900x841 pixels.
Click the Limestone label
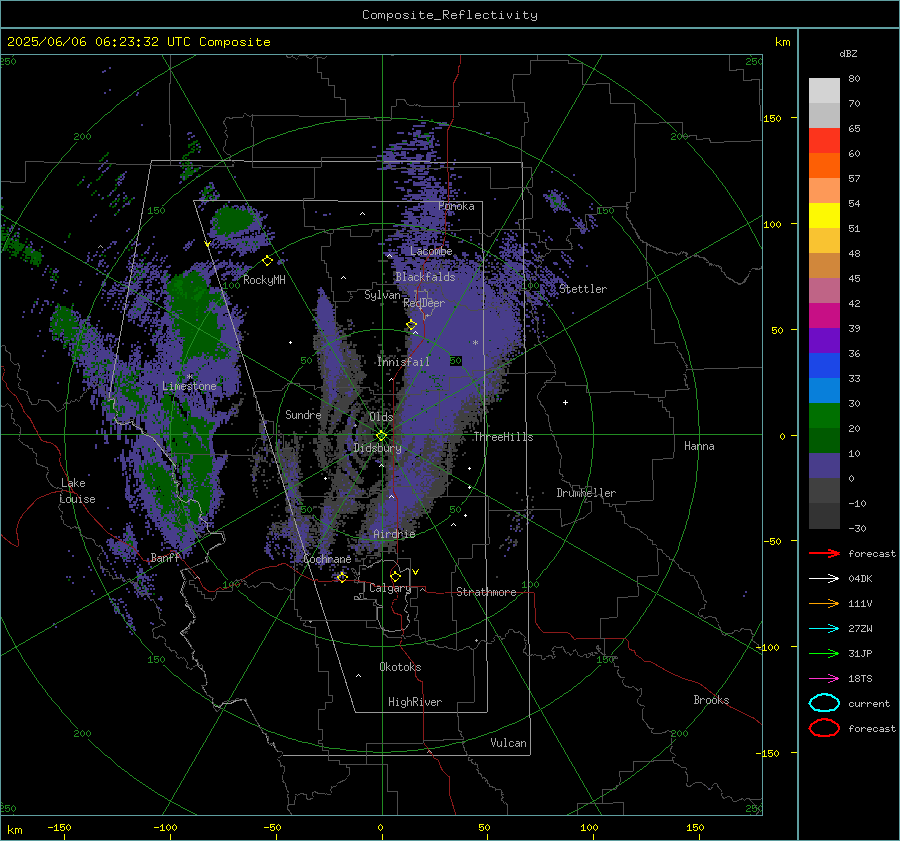click(189, 386)
